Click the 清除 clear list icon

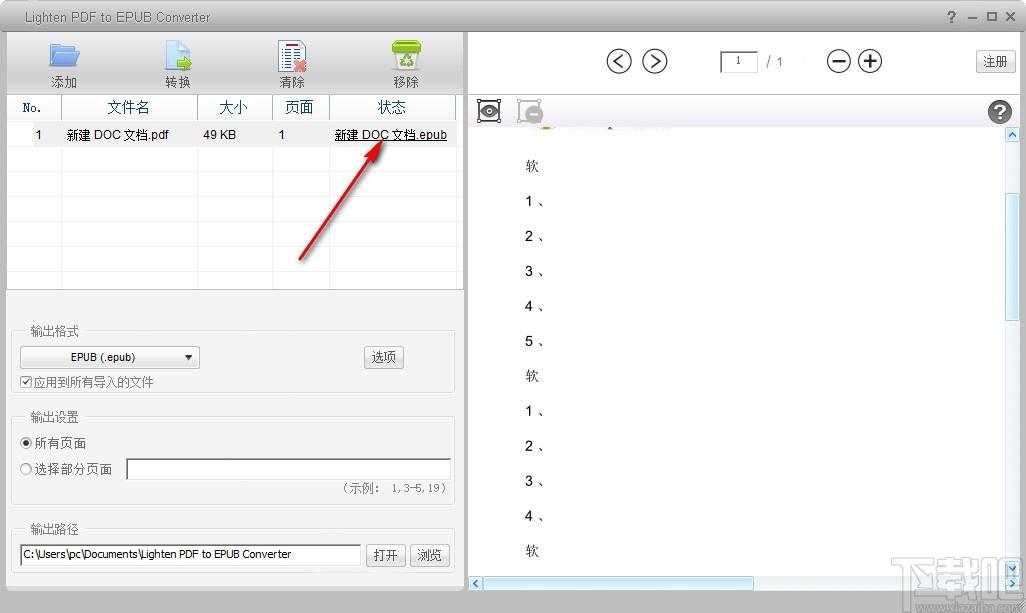coord(292,56)
